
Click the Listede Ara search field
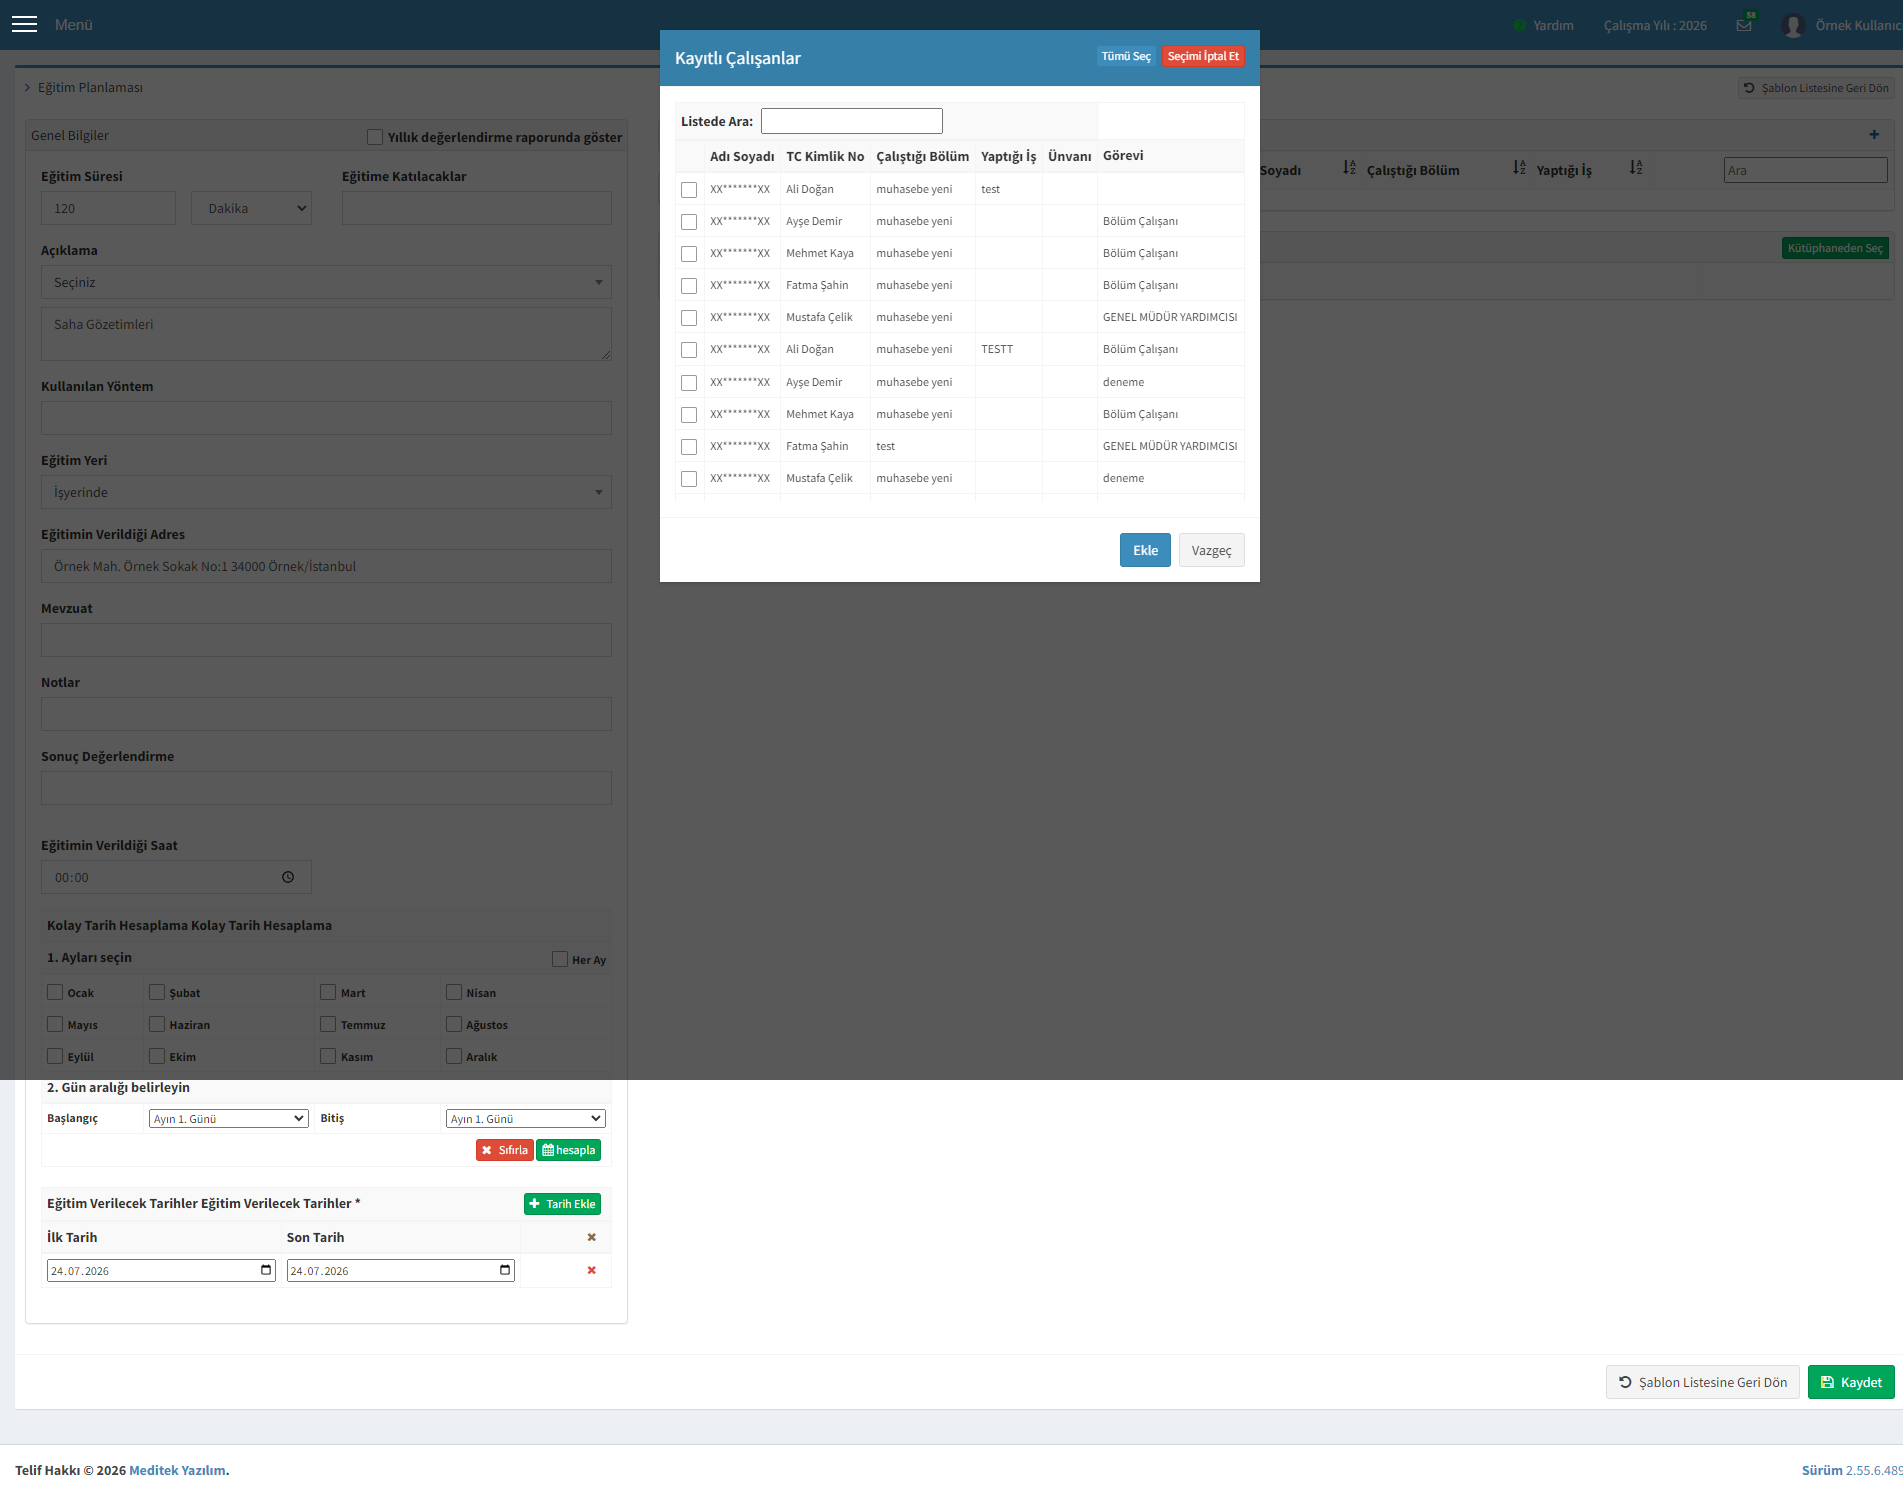tap(852, 121)
